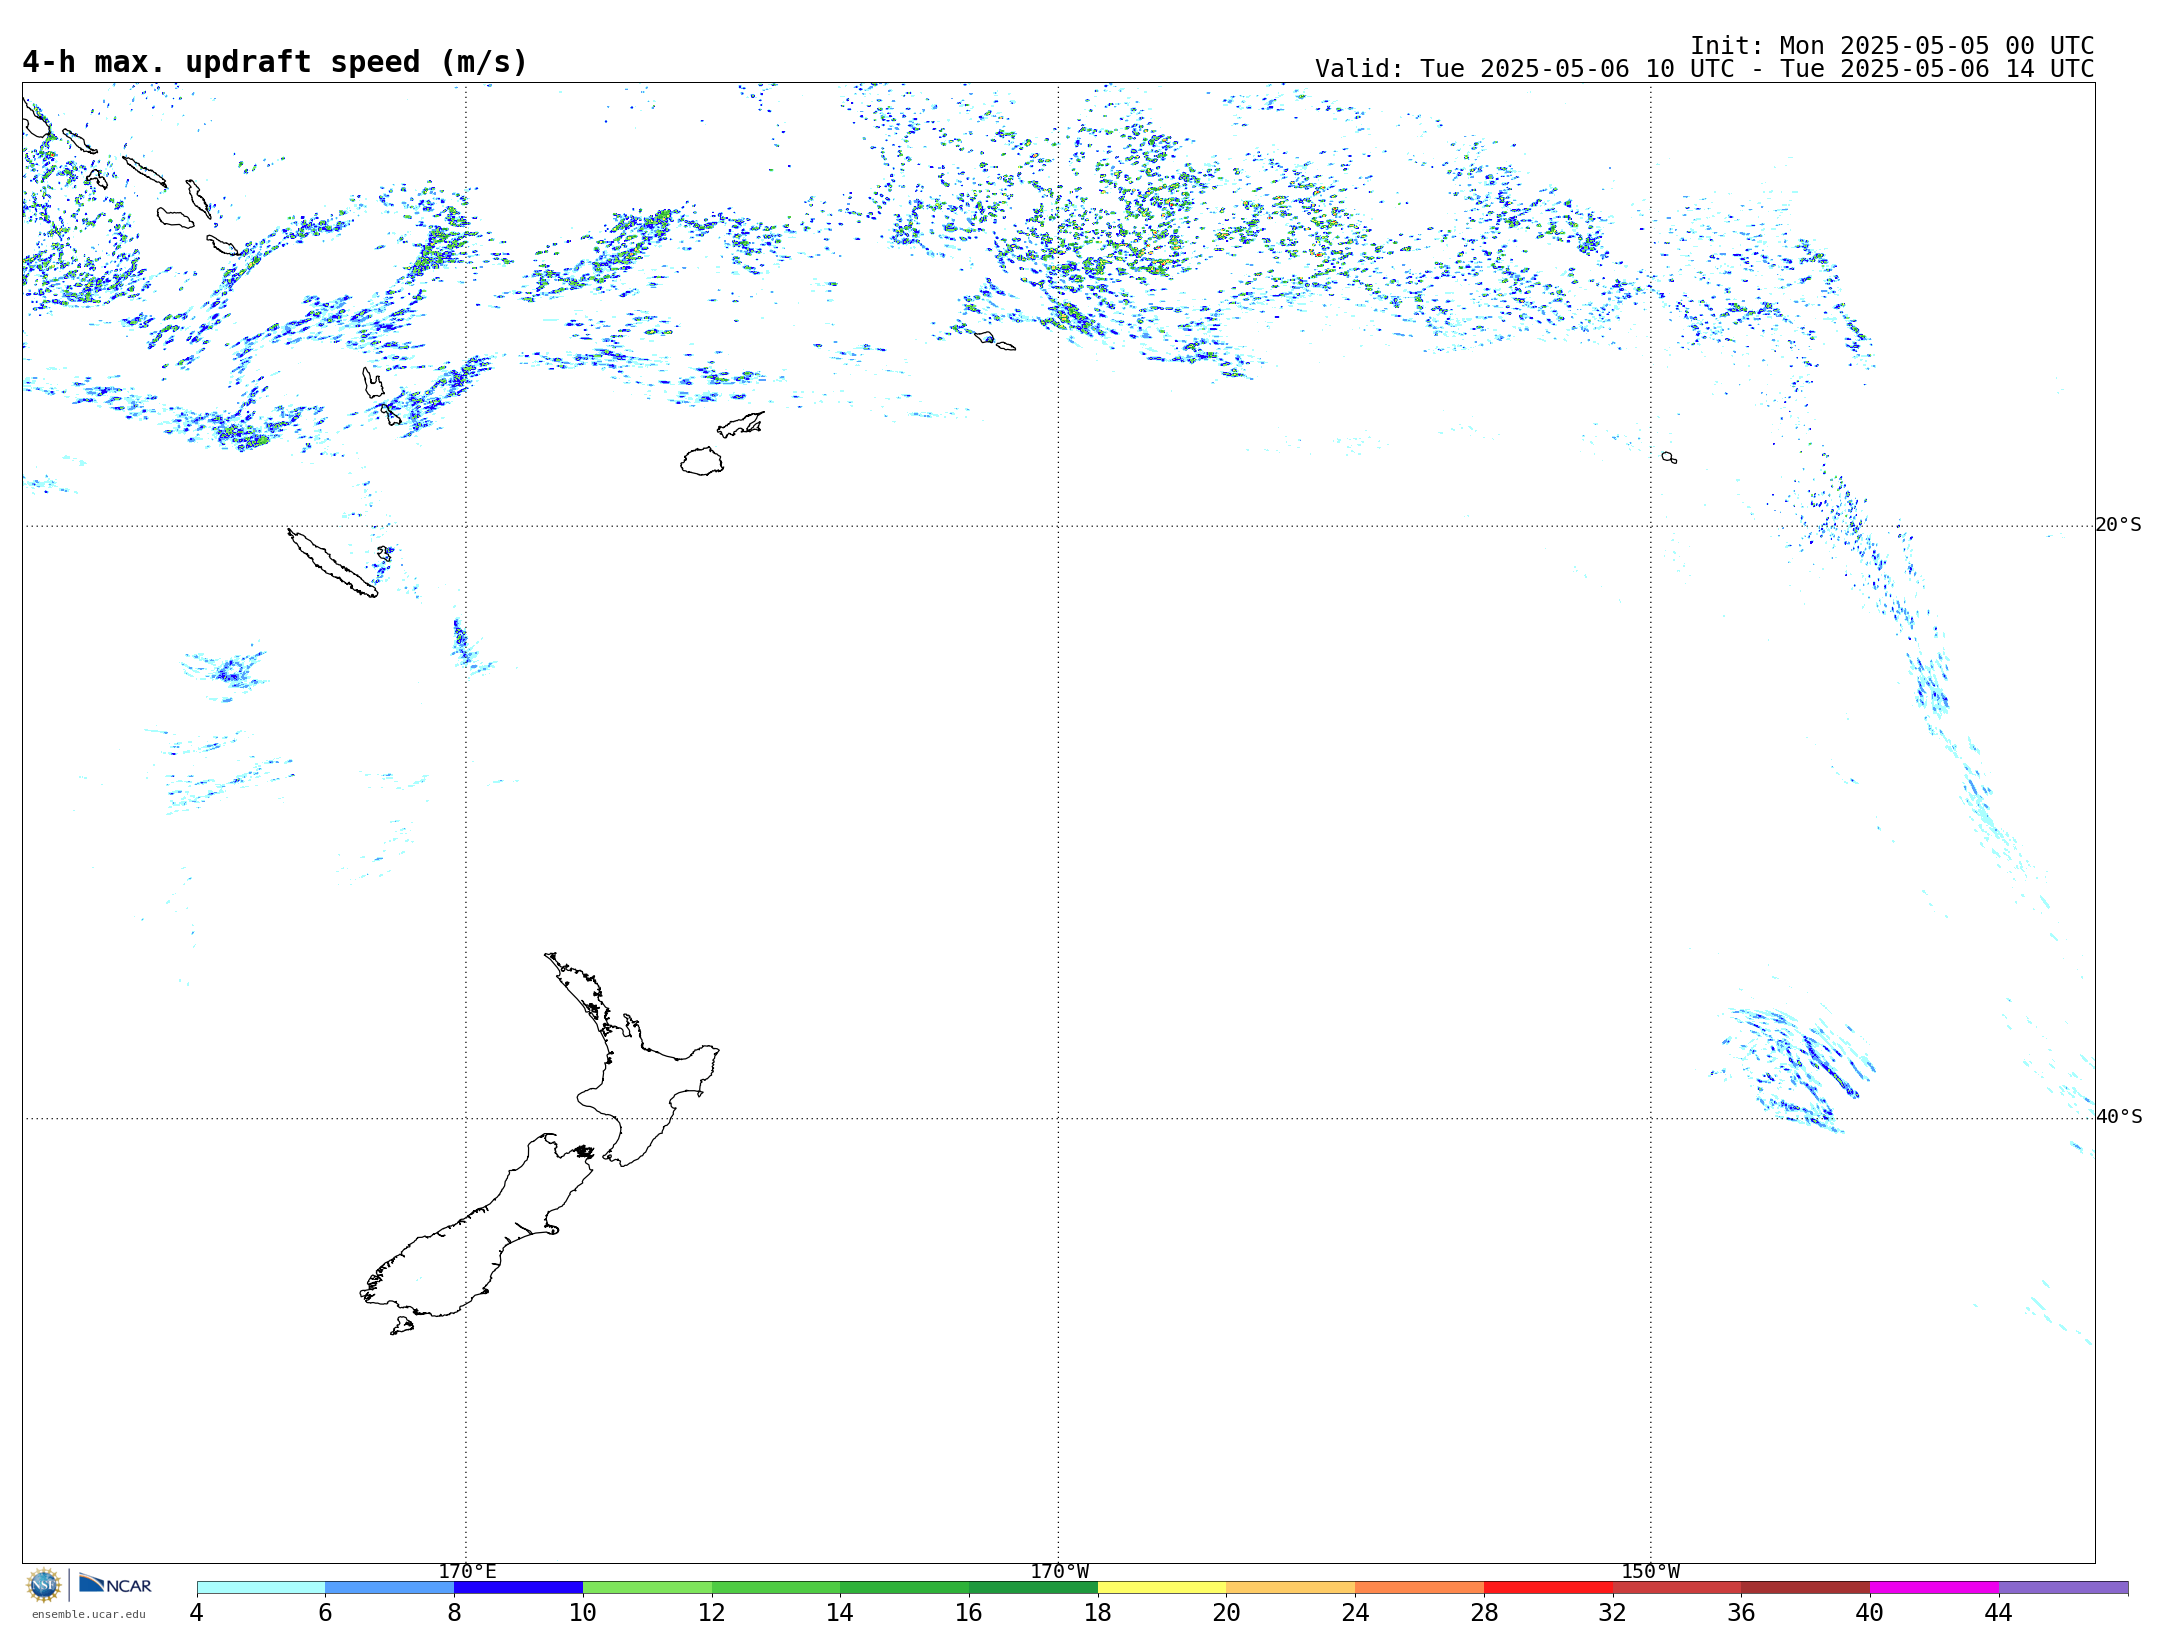The image size is (2160, 1626).
Task: Click the Samoa islands outline
Action: tap(995, 341)
